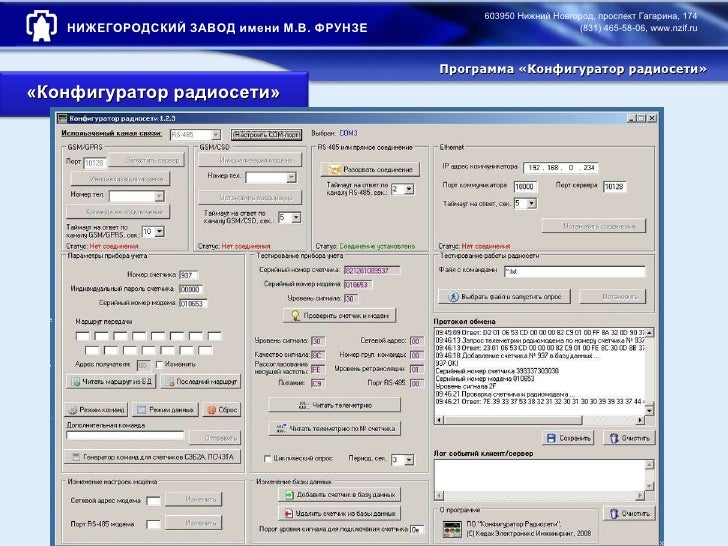
Task: Click the IP address of communicator field
Action: (x=560, y=168)
